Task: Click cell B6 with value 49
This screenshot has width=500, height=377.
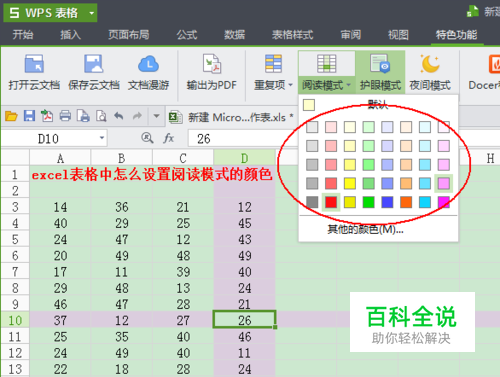Action: pos(122,256)
